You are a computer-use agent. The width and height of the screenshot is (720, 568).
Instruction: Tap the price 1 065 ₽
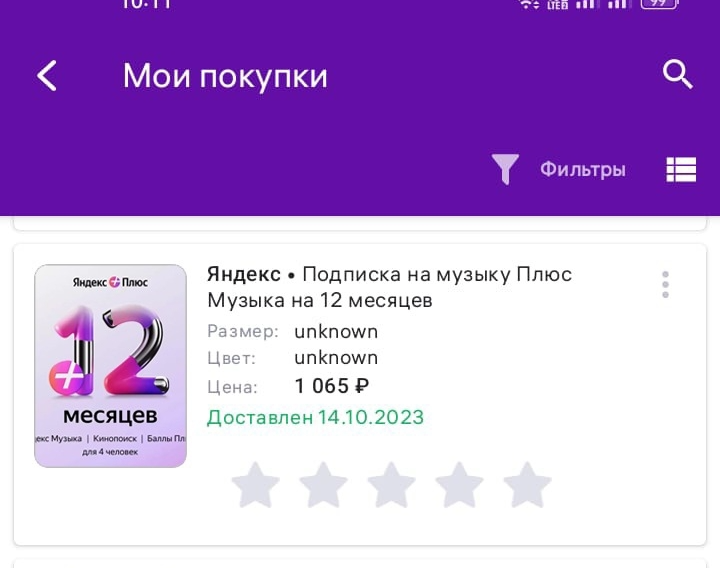coord(332,386)
